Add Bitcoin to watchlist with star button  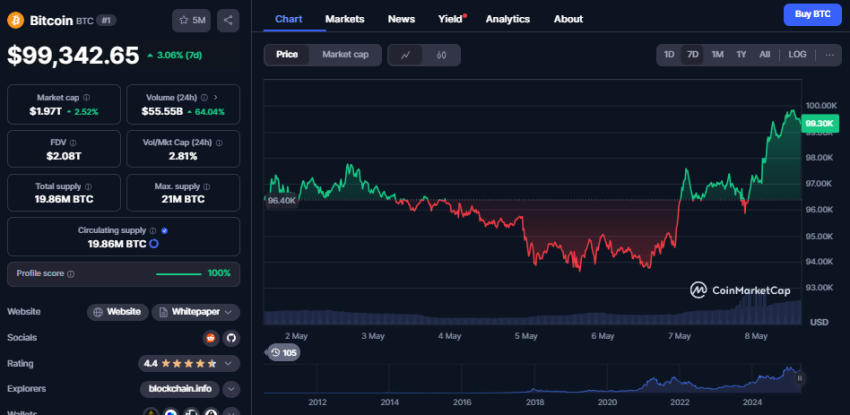coord(192,19)
